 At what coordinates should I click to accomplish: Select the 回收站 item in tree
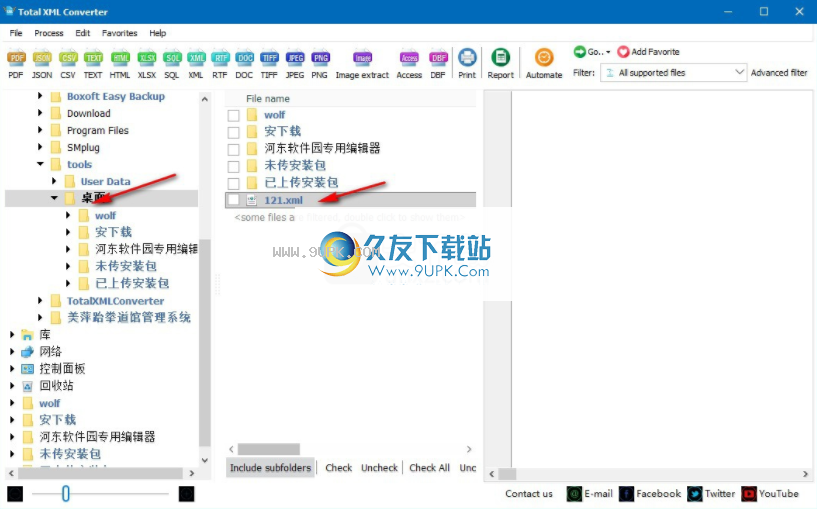point(56,386)
